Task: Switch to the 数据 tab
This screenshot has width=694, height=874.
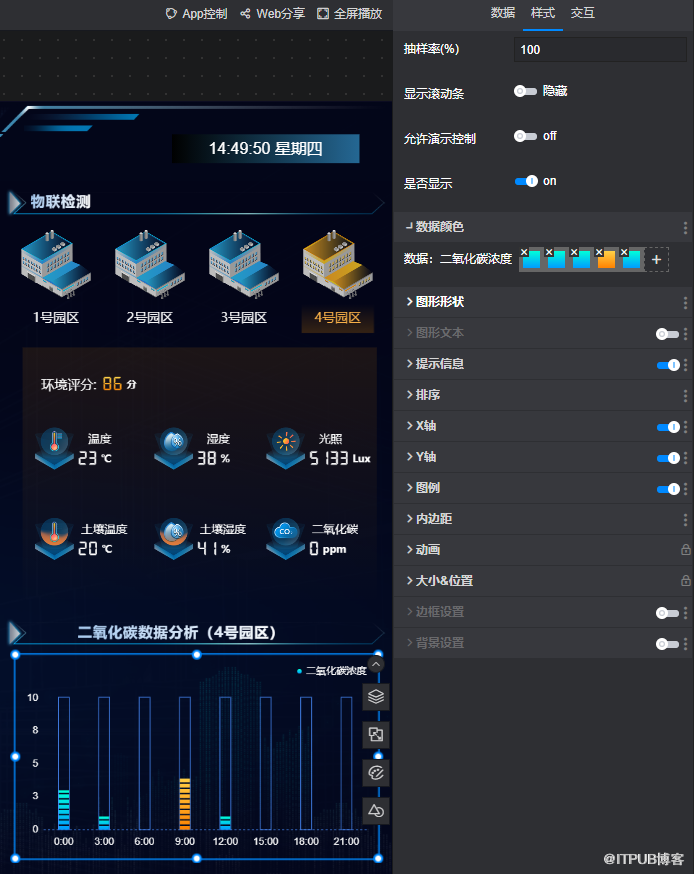Action: [502, 13]
